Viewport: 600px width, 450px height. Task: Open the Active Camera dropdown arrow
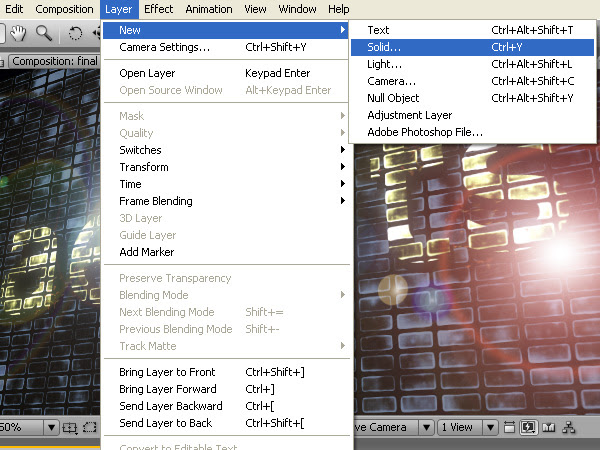tap(426, 427)
